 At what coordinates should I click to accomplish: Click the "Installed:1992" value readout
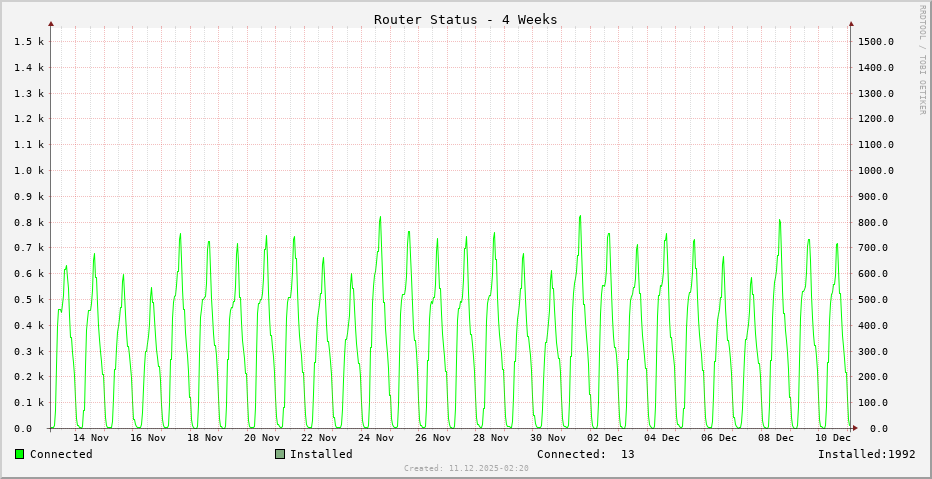pos(866,454)
